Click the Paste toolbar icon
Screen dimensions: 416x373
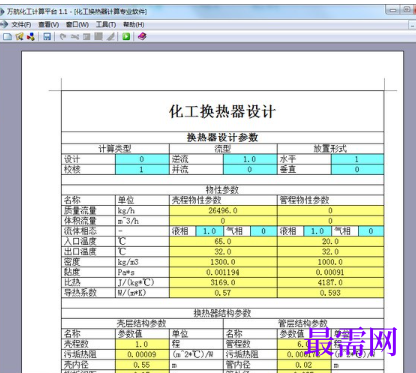[x=98, y=37]
